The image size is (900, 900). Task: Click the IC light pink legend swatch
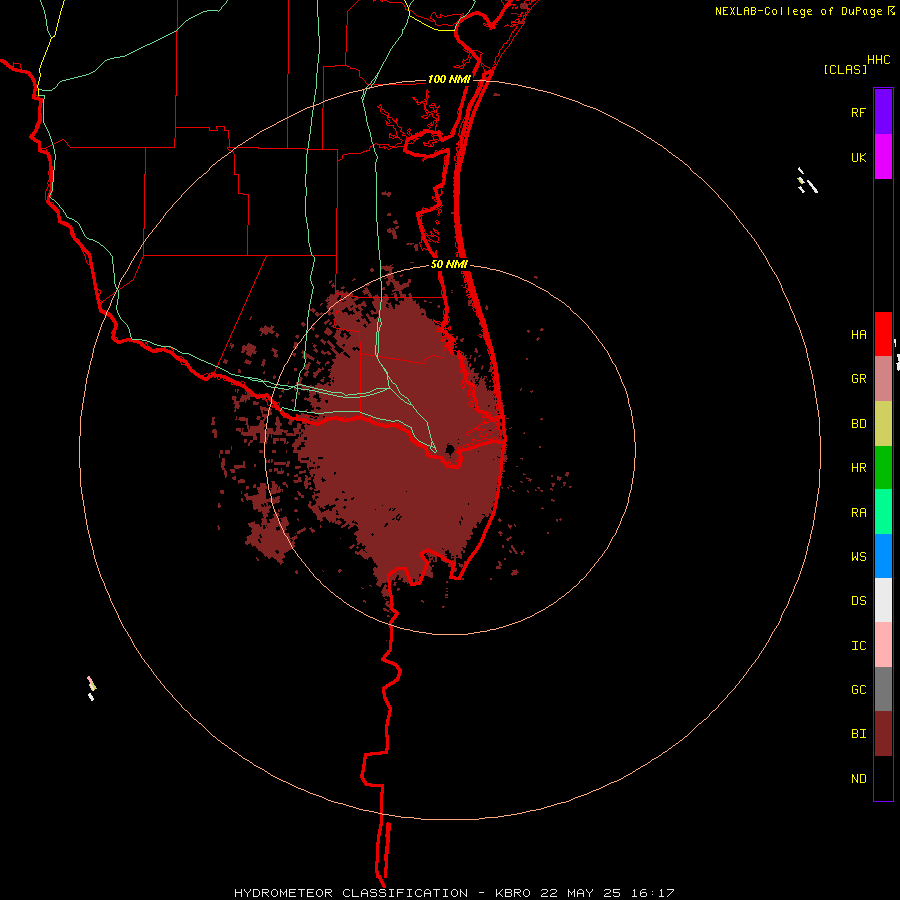883,645
